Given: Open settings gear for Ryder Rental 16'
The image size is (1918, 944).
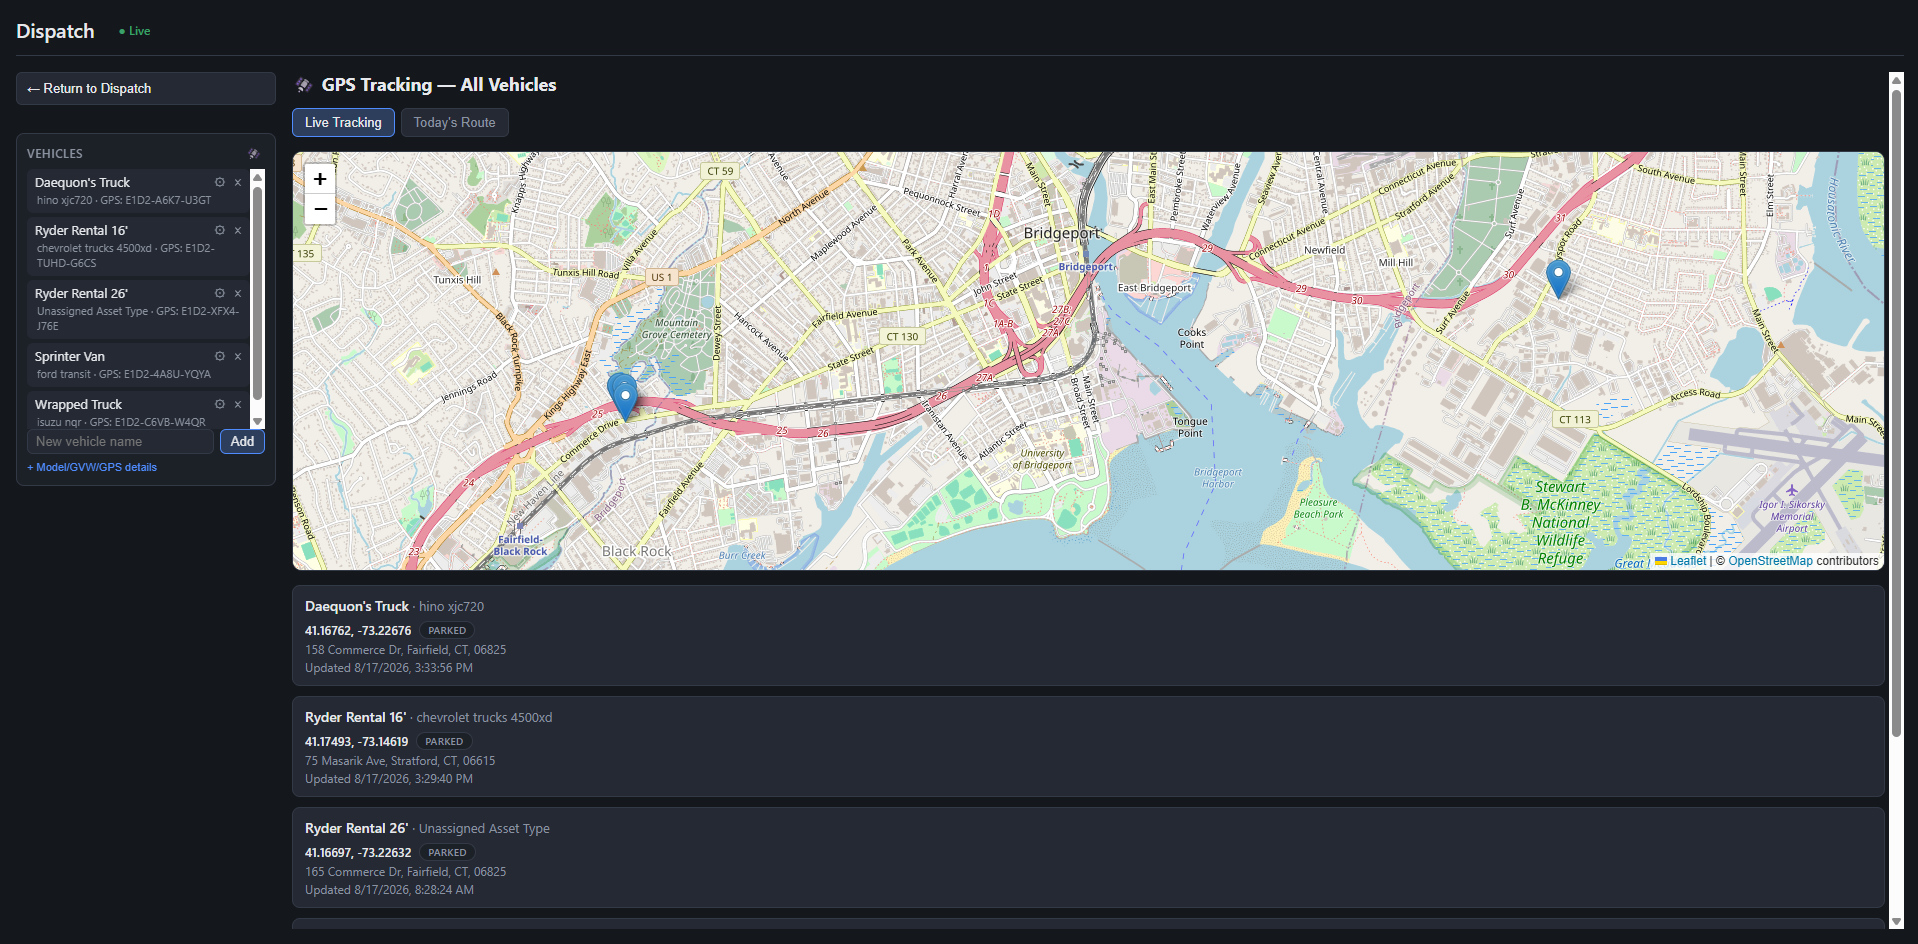Looking at the screenshot, I should click(220, 230).
